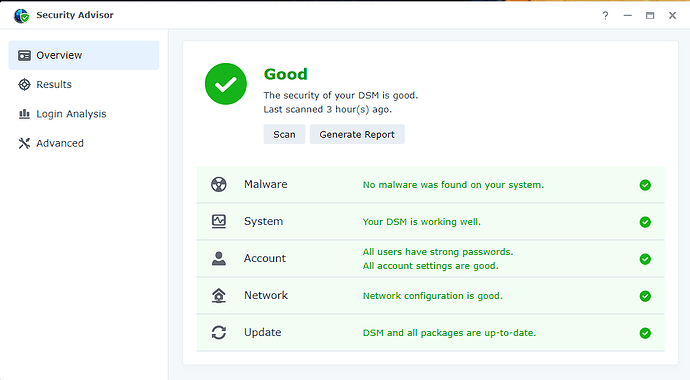The width and height of the screenshot is (690, 380).
Task: Open the help question mark
Action: point(606,15)
